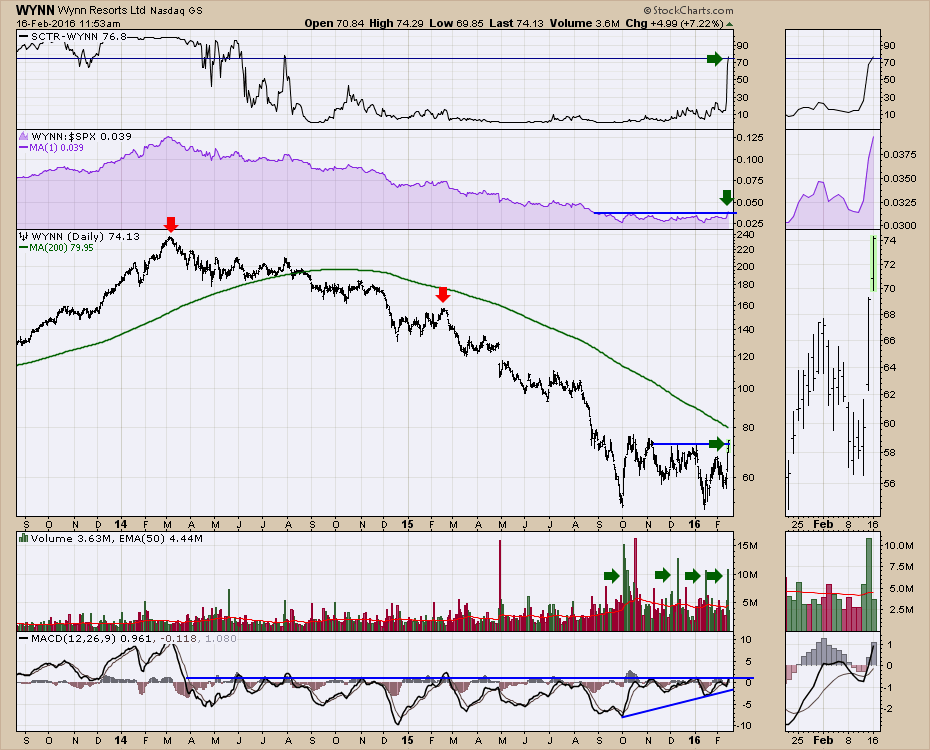Click the 10.0M volume label in the zoom panel
This screenshot has width=930, height=750.
[899, 545]
